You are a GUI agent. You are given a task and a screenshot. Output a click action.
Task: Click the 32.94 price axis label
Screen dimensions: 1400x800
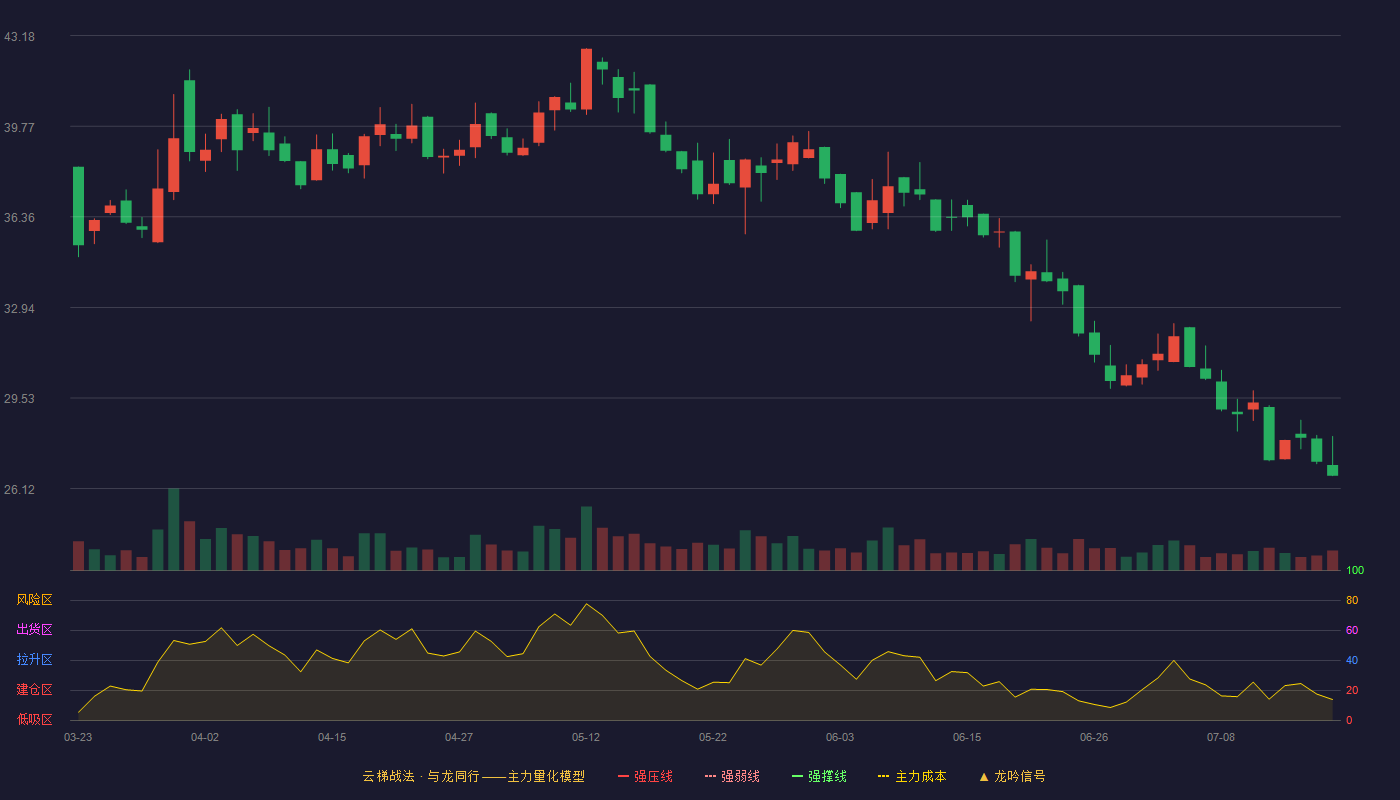click(20, 308)
